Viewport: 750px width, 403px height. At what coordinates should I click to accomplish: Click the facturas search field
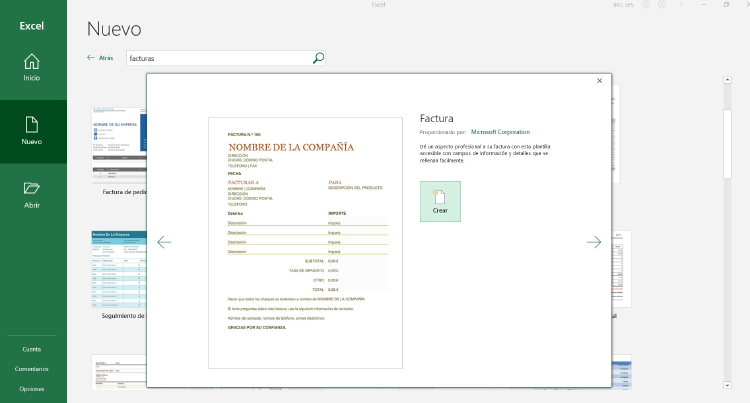(x=219, y=58)
